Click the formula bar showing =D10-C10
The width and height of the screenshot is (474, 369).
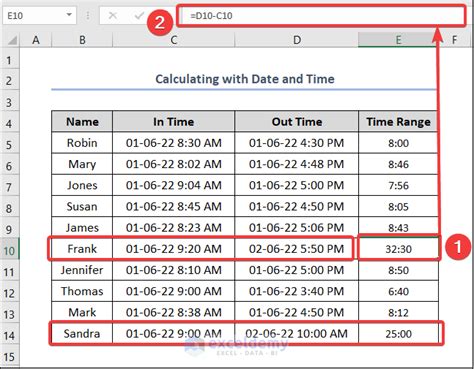[x=321, y=16]
